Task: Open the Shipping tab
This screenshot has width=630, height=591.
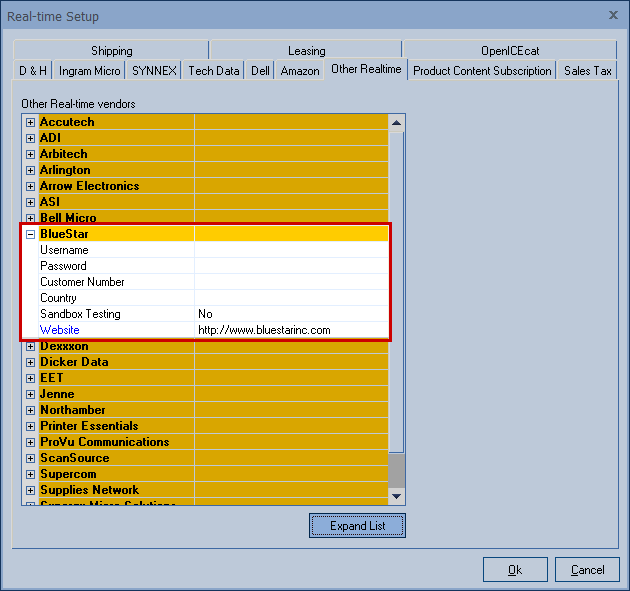Action: click(111, 51)
